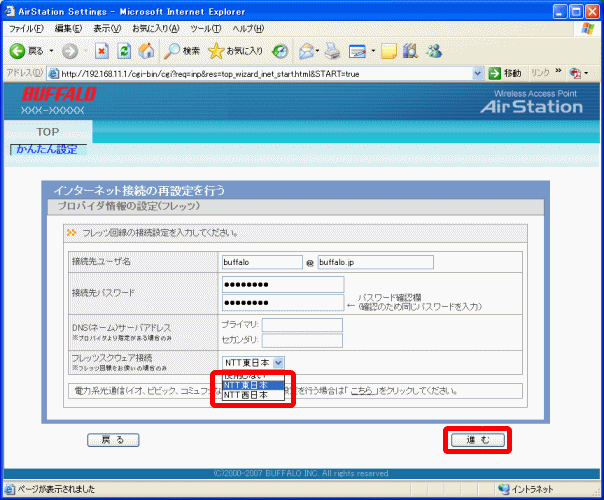604x500 pixels.
Task: Open the PDF icon dropdown arrow
Action: [x=586, y=73]
